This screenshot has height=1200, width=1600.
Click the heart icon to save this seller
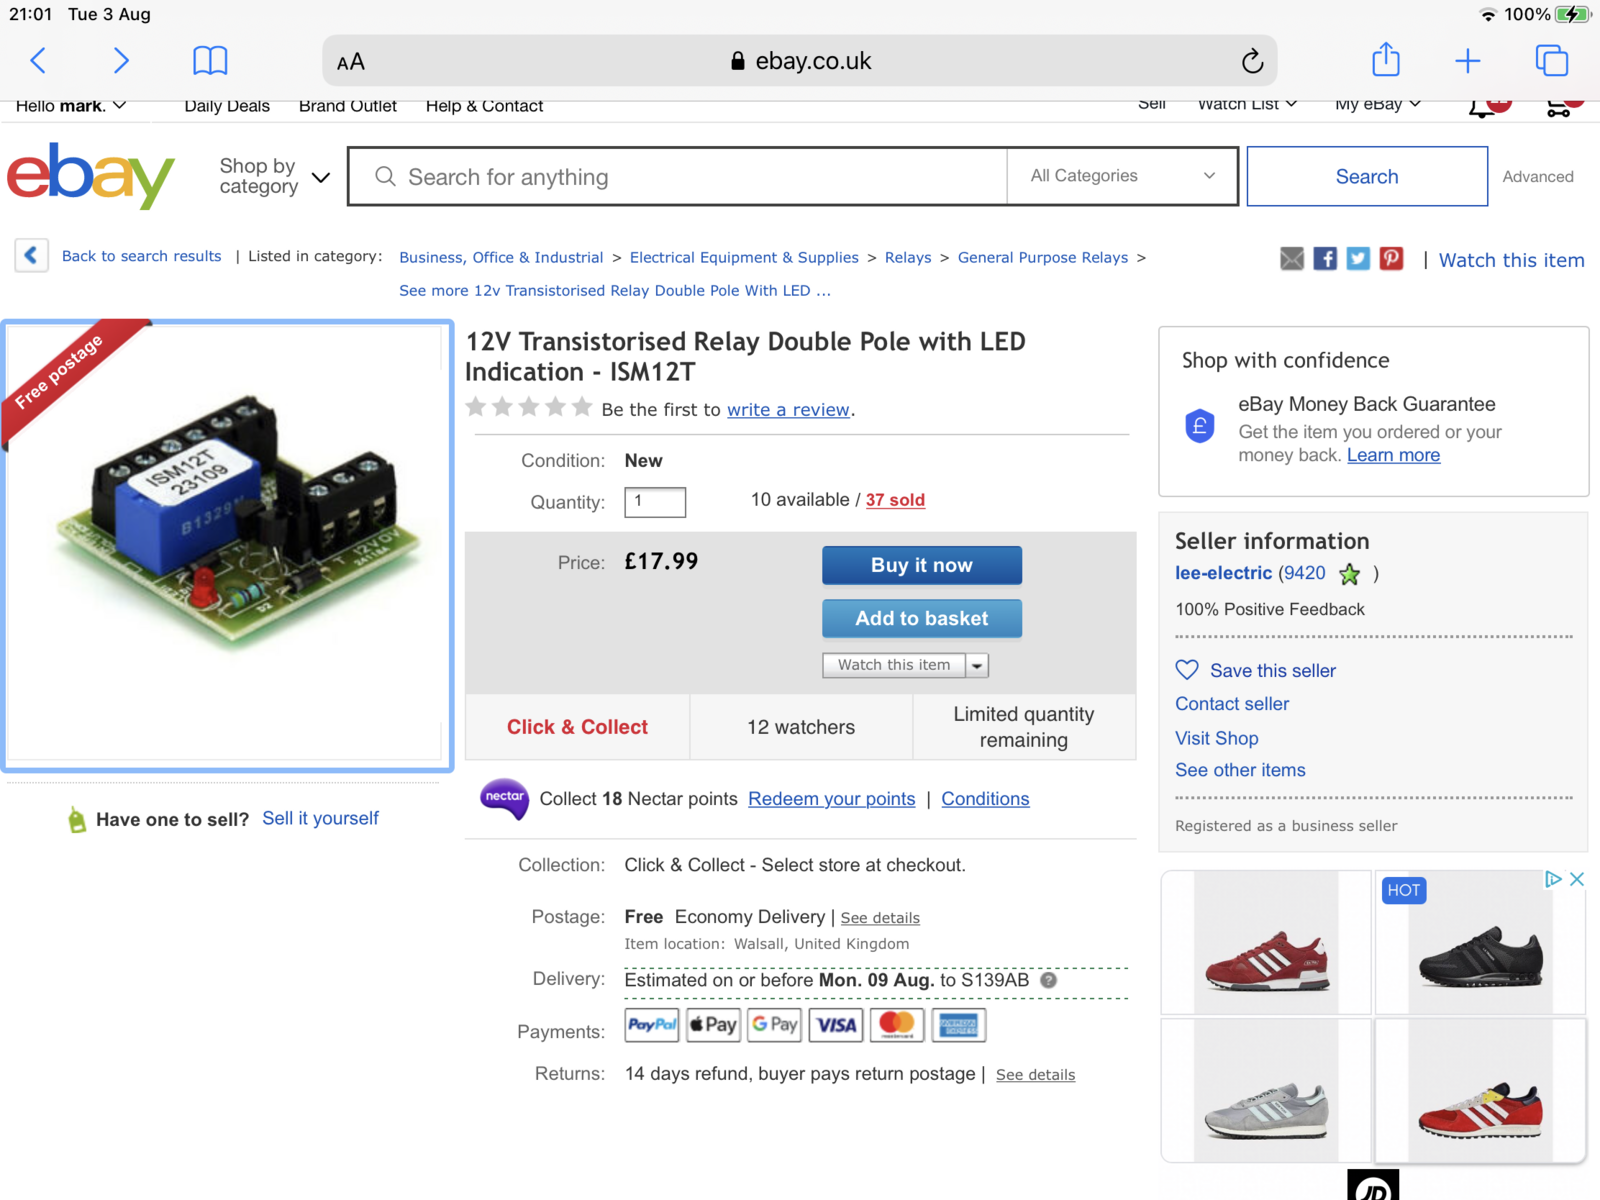coord(1187,670)
